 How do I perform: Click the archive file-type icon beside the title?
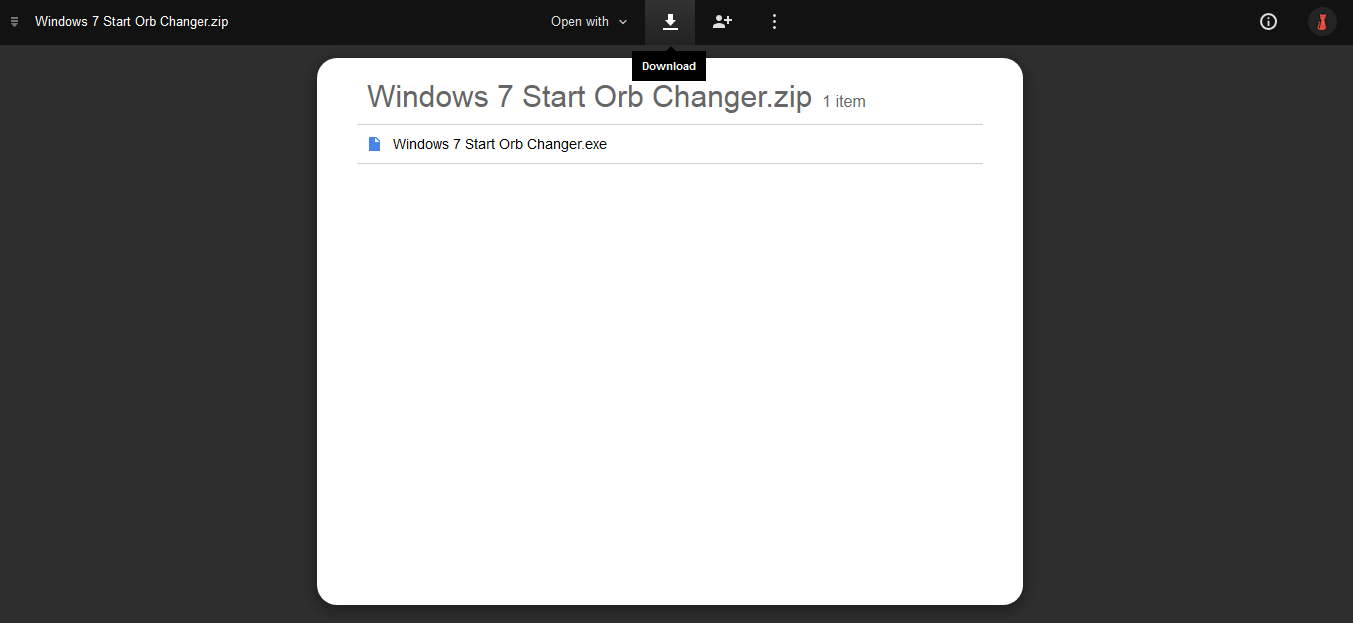click(x=14, y=22)
